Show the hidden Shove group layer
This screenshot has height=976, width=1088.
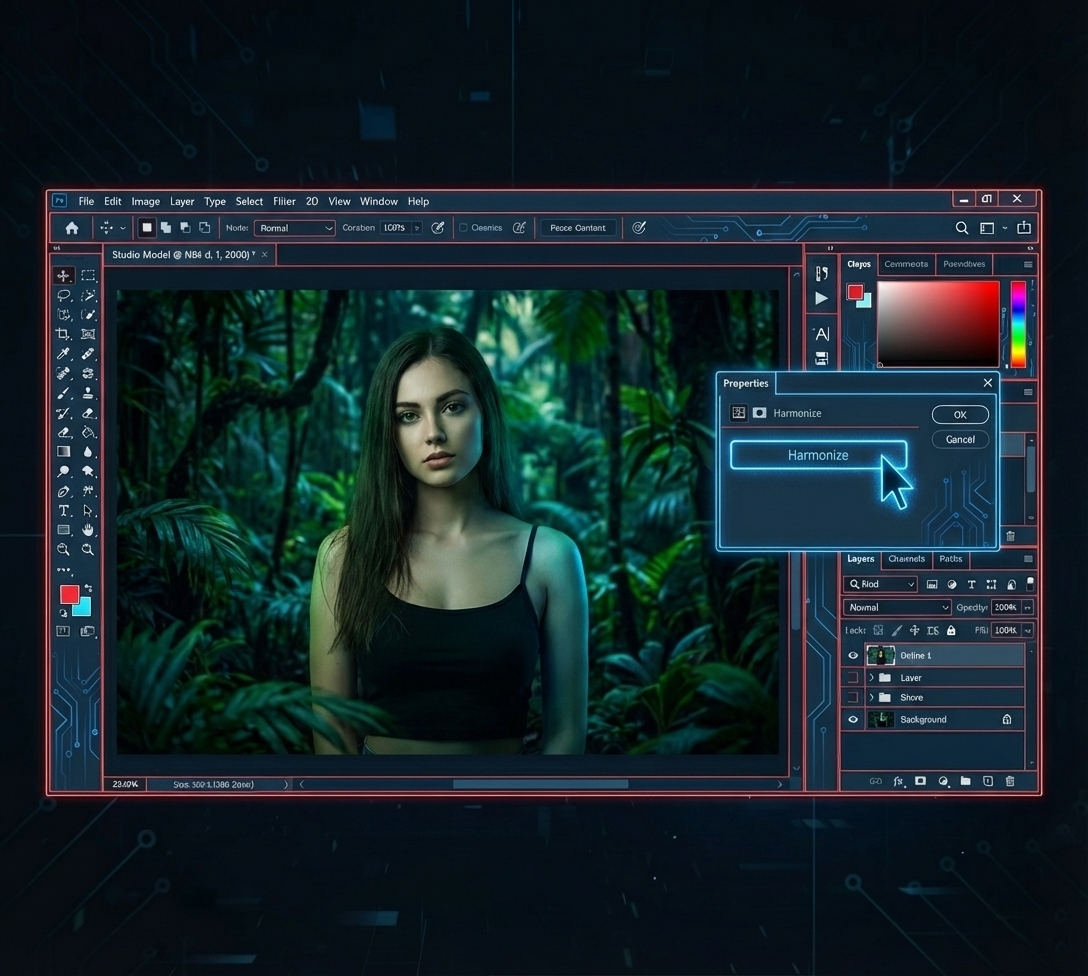click(853, 697)
